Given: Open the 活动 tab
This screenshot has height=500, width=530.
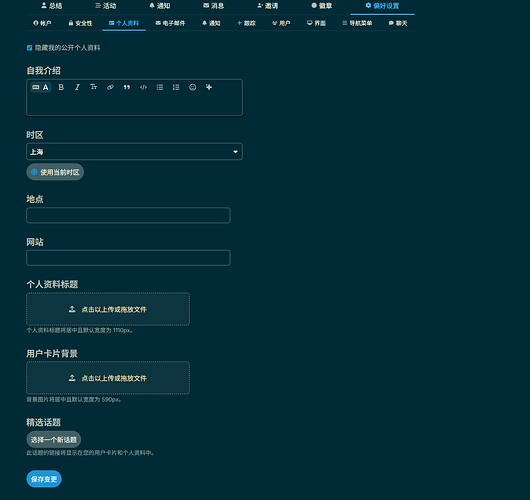Looking at the screenshot, I should coord(106,6).
